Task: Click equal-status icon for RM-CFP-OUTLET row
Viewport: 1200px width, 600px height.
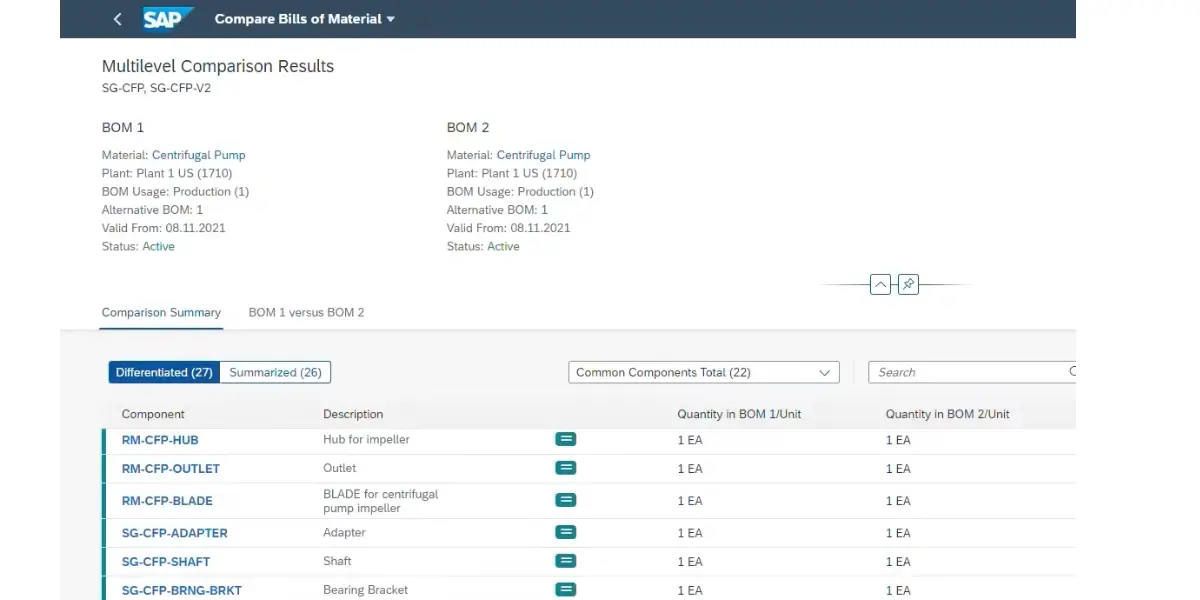Action: point(565,468)
